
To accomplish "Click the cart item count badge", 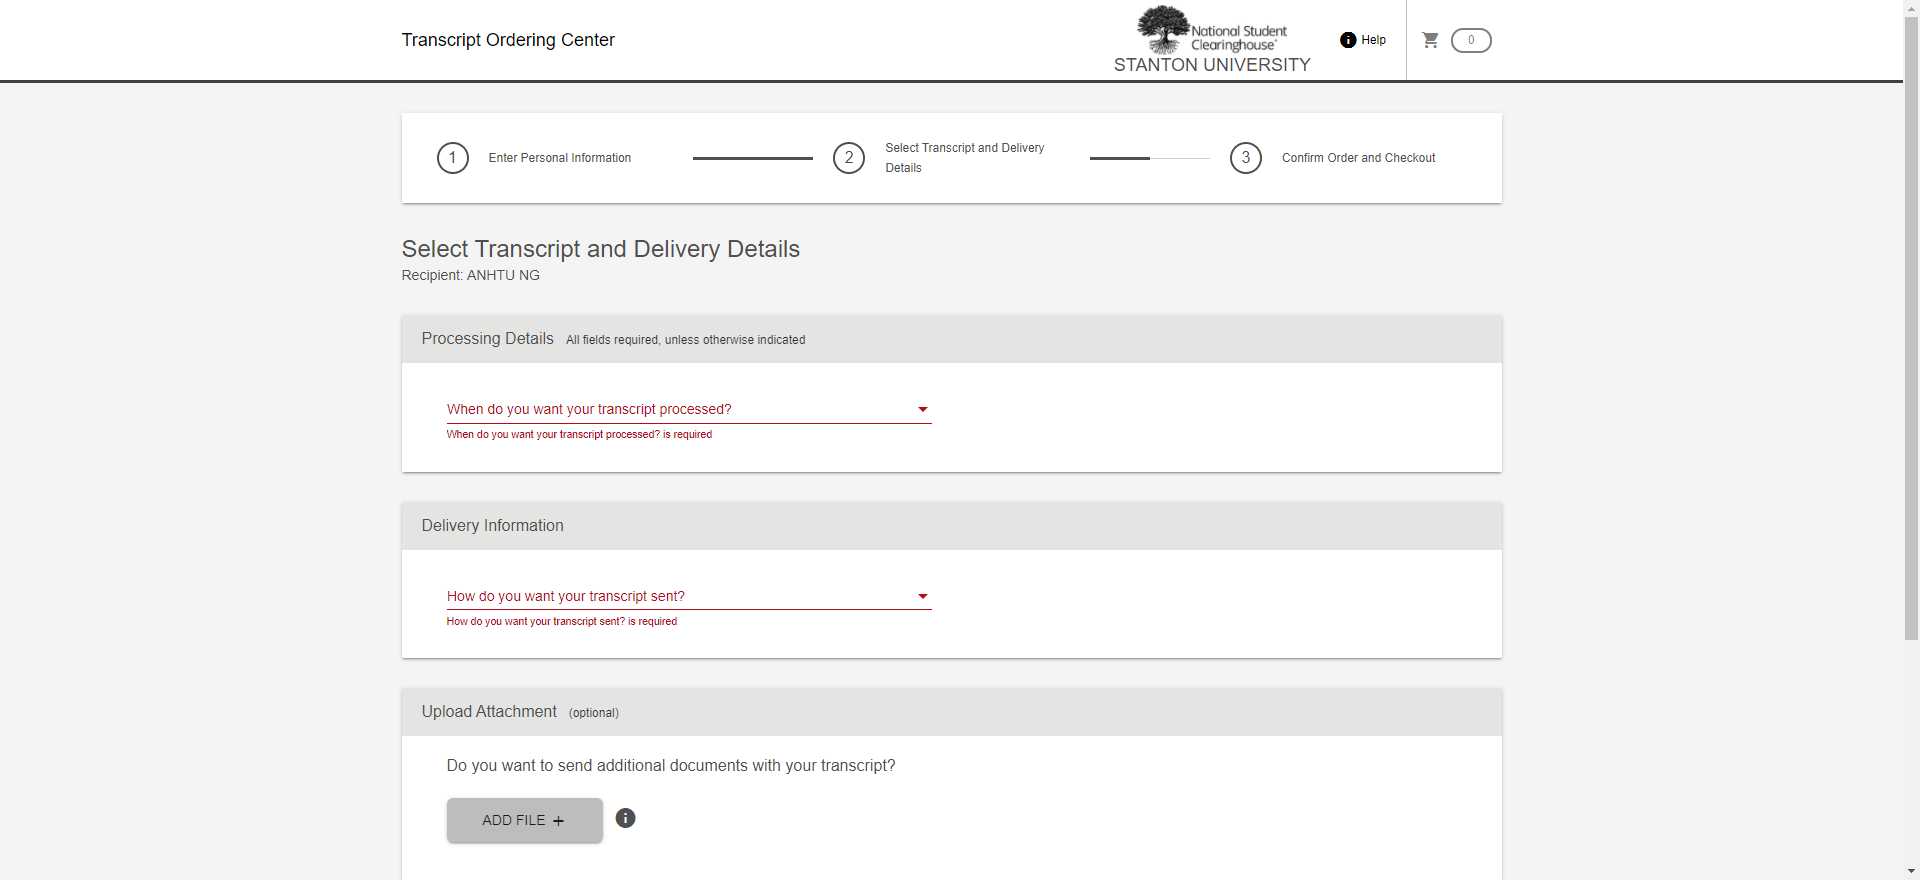I will [1471, 40].
